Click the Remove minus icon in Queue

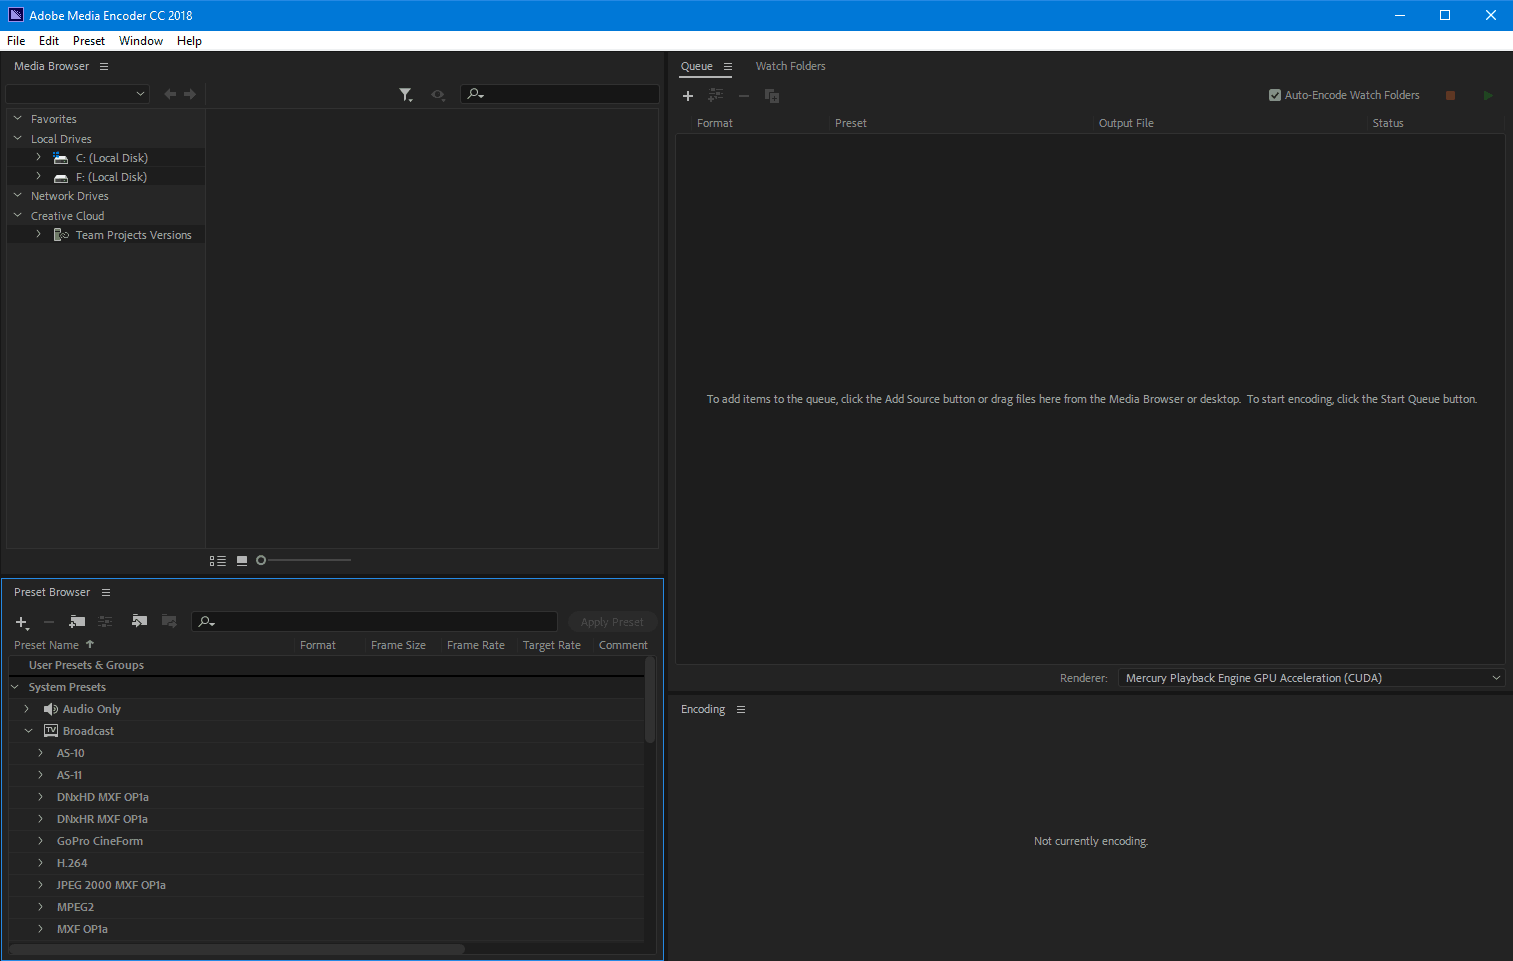pos(744,96)
